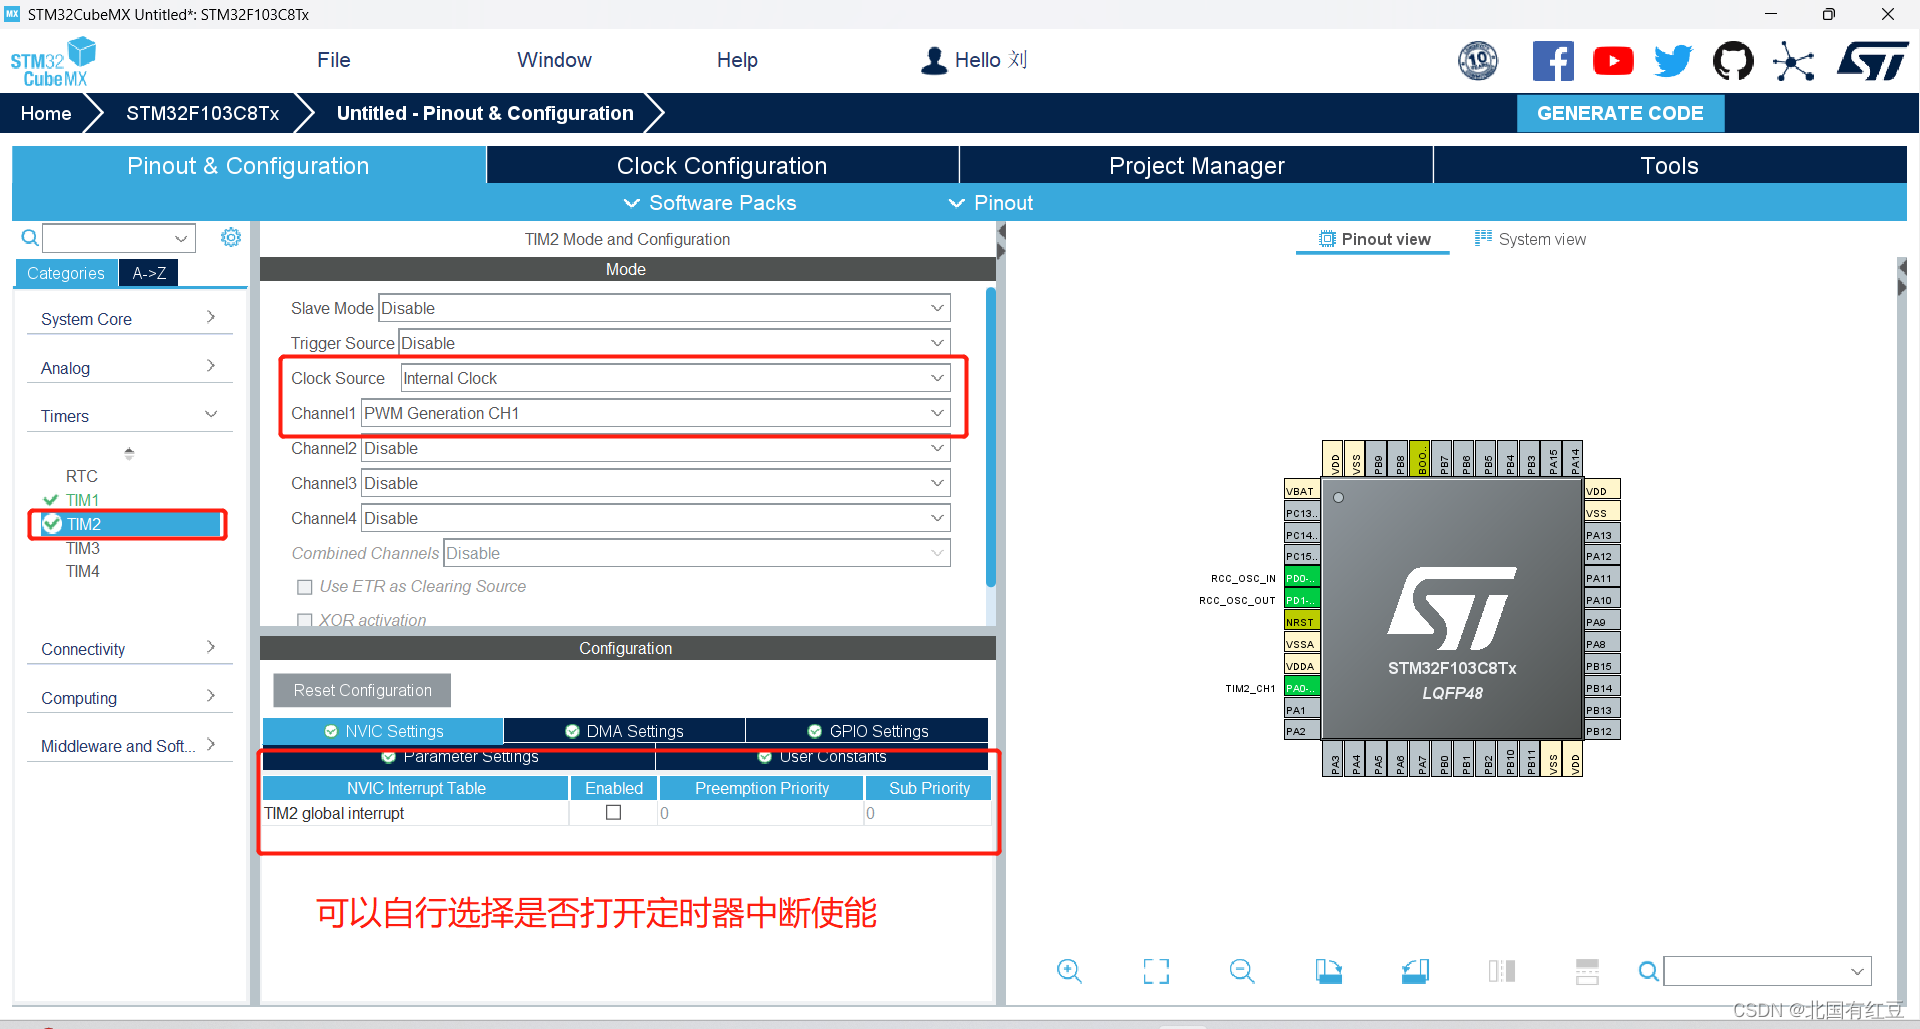
Task: Click the best fit view icon
Action: [x=1156, y=970]
